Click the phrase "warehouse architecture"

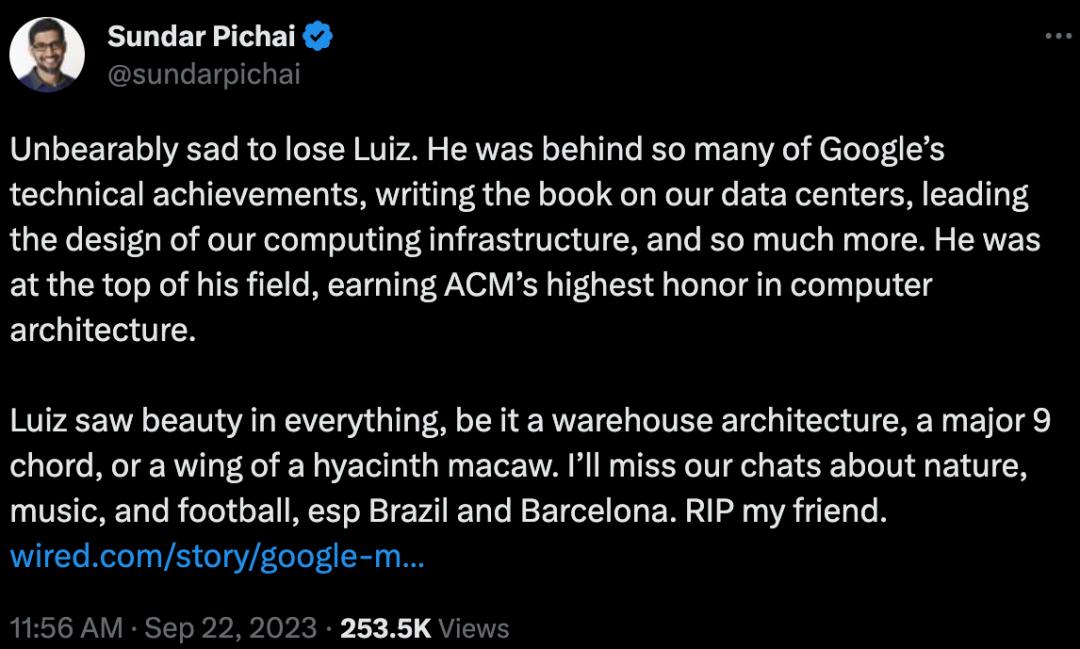pyautogui.click(x=726, y=421)
